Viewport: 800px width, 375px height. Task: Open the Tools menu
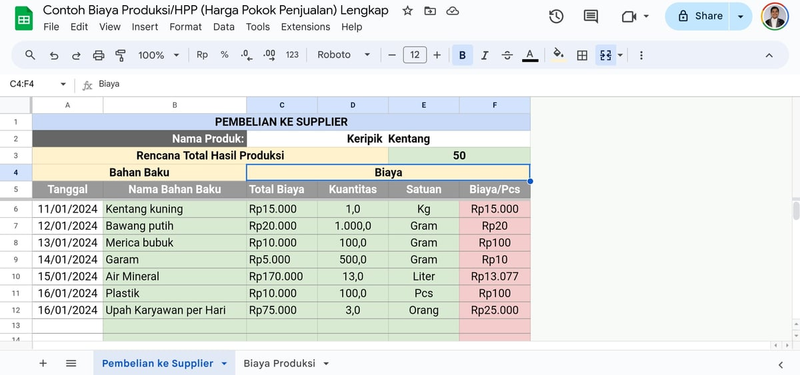258,27
